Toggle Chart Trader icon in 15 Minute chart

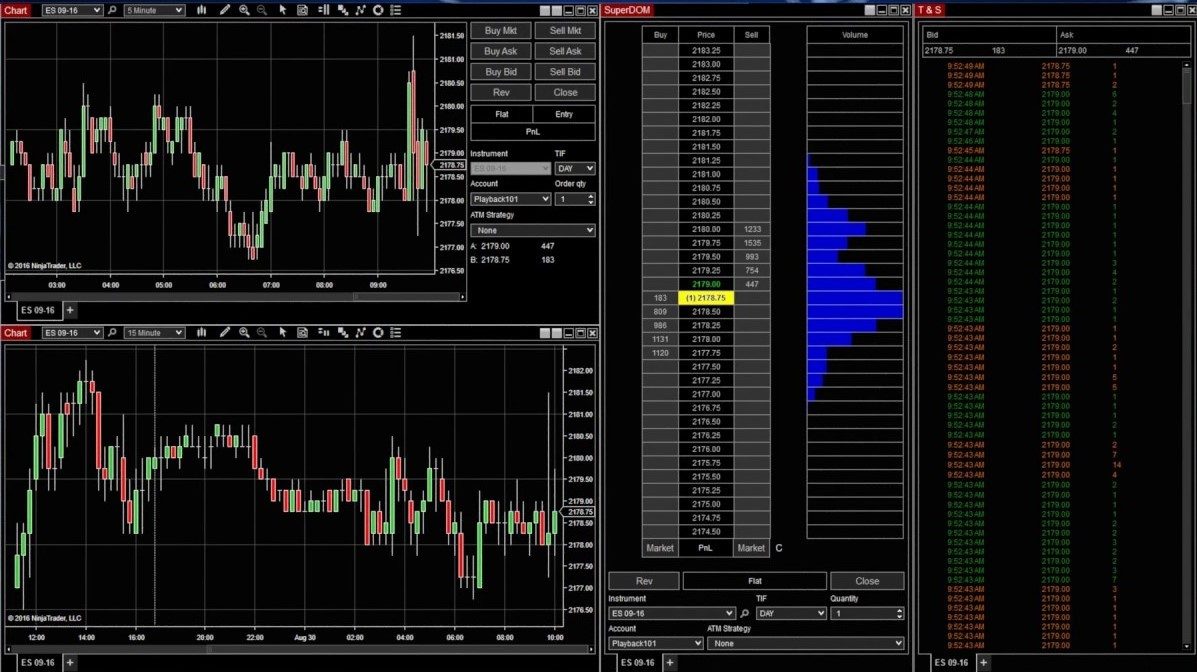pos(324,333)
